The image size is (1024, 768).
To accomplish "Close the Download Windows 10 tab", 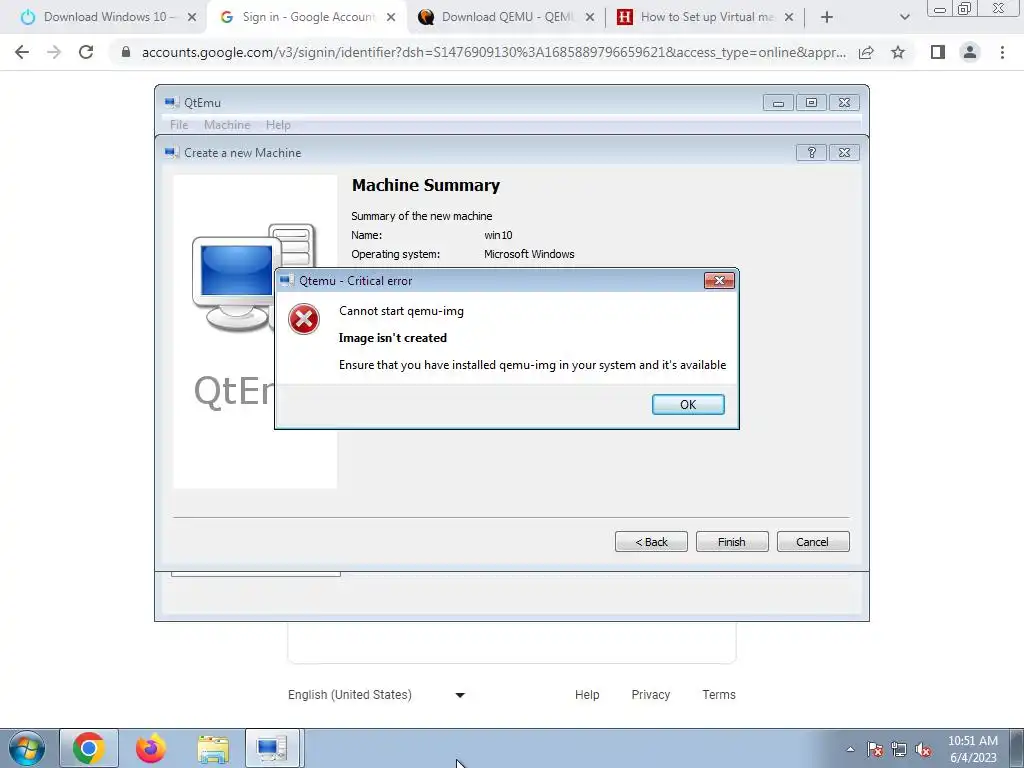I will 191,17.
